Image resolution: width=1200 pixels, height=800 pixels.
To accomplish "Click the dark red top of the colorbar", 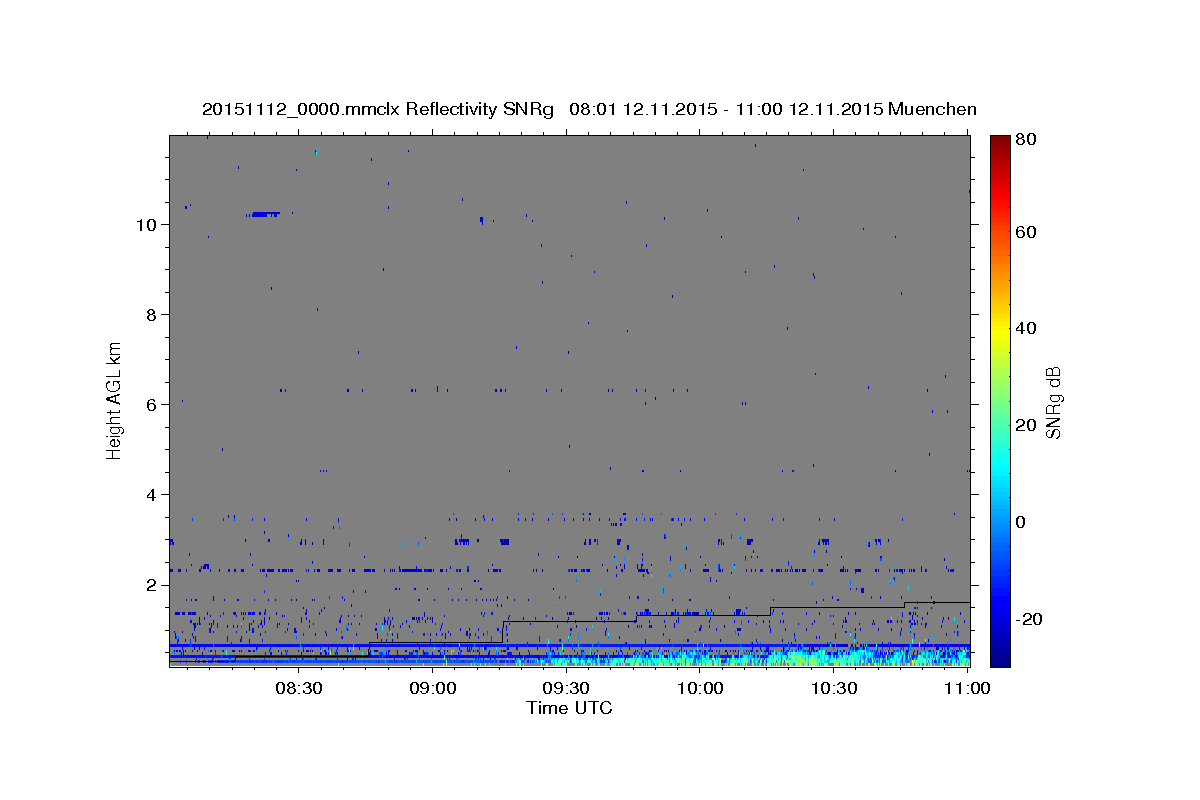I will click(1000, 142).
